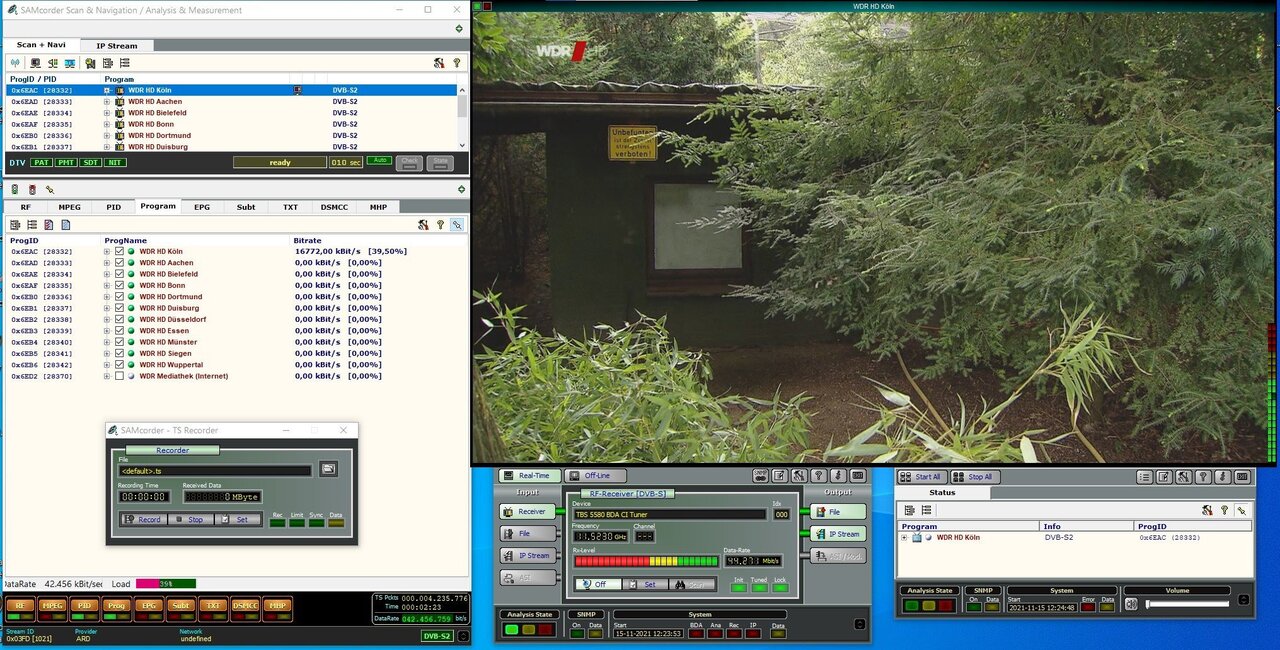Uncheck the WDR HD Aachen checkbox
The width and height of the screenshot is (1280, 650).
(120, 263)
